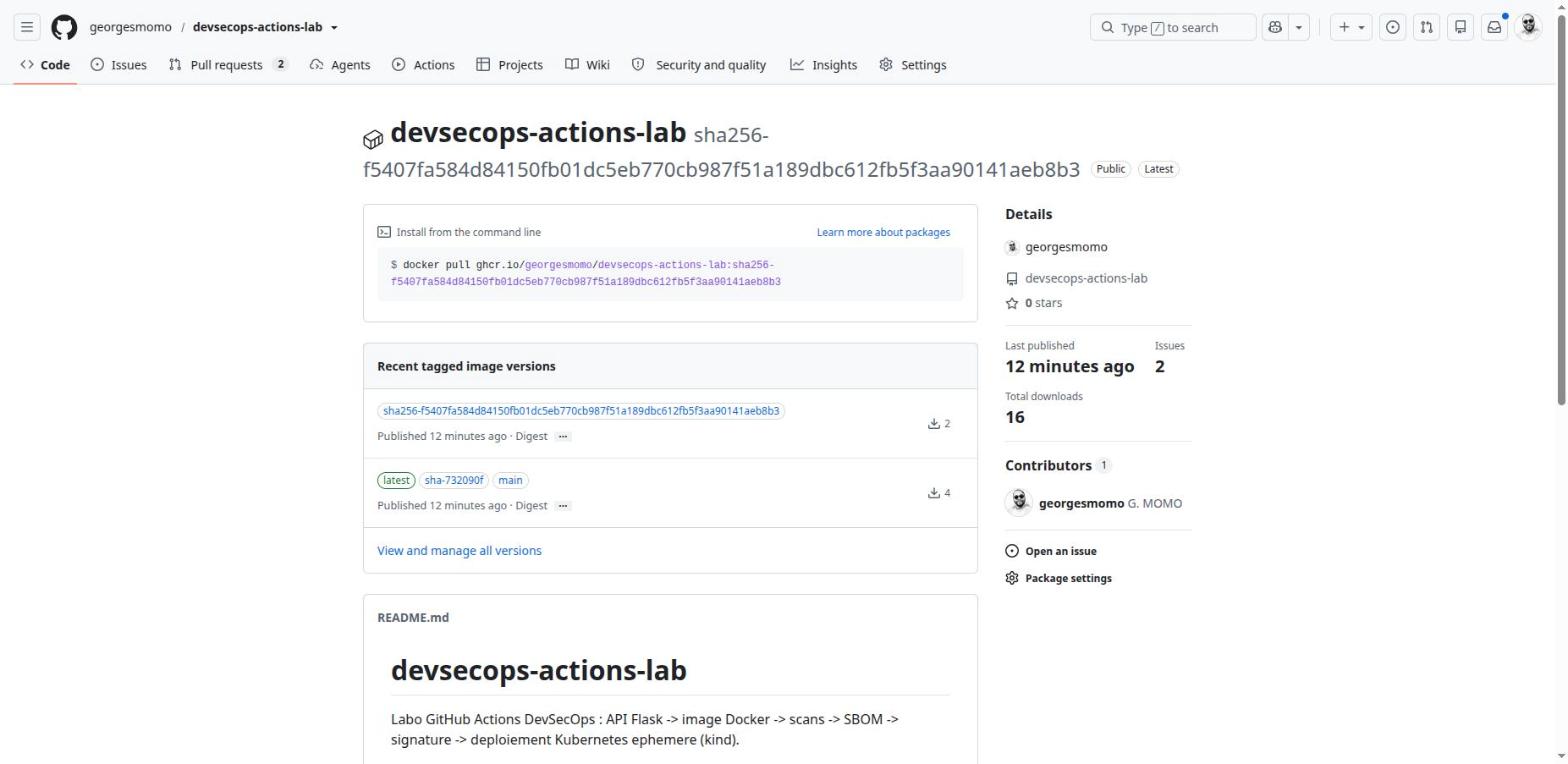
Task: Select the sha-732090f tag
Action: (454, 480)
